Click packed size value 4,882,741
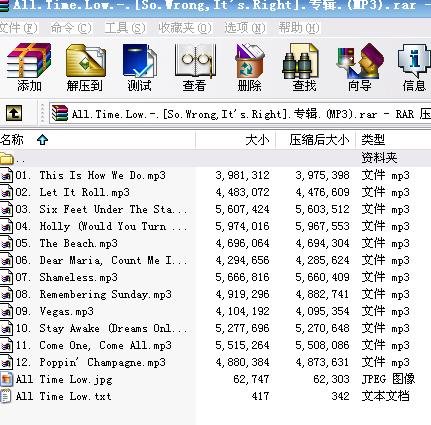This screenshot has height=425, width=431. (x=322, y=294)
